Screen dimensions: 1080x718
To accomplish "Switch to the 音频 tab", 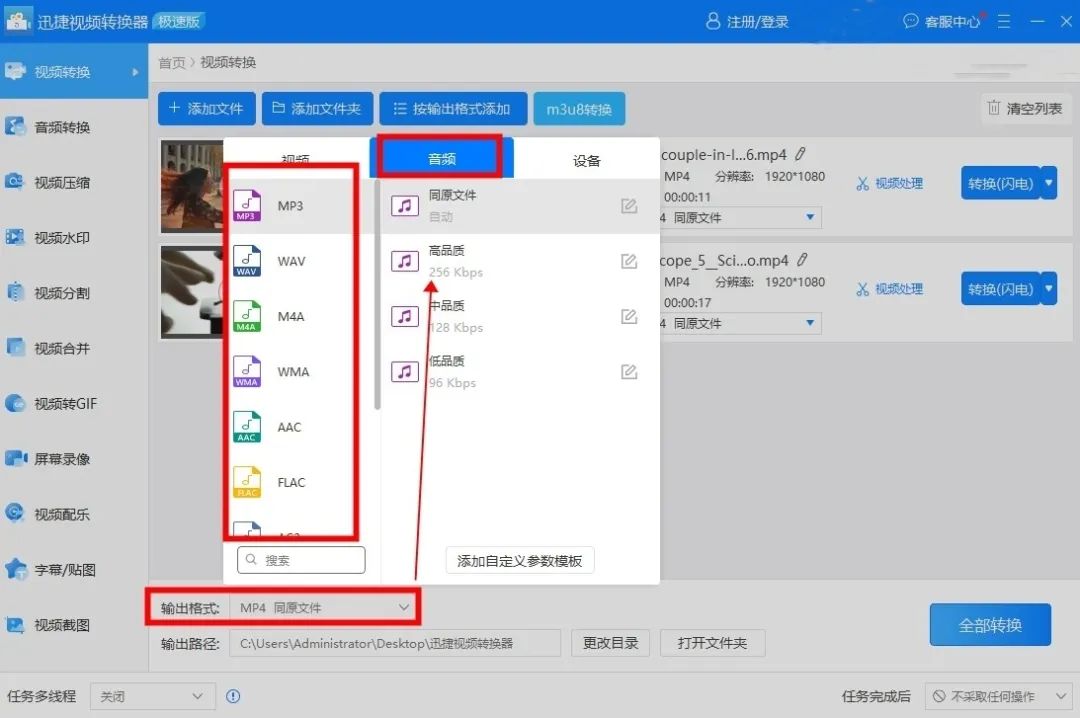I will tap(441, 158).
